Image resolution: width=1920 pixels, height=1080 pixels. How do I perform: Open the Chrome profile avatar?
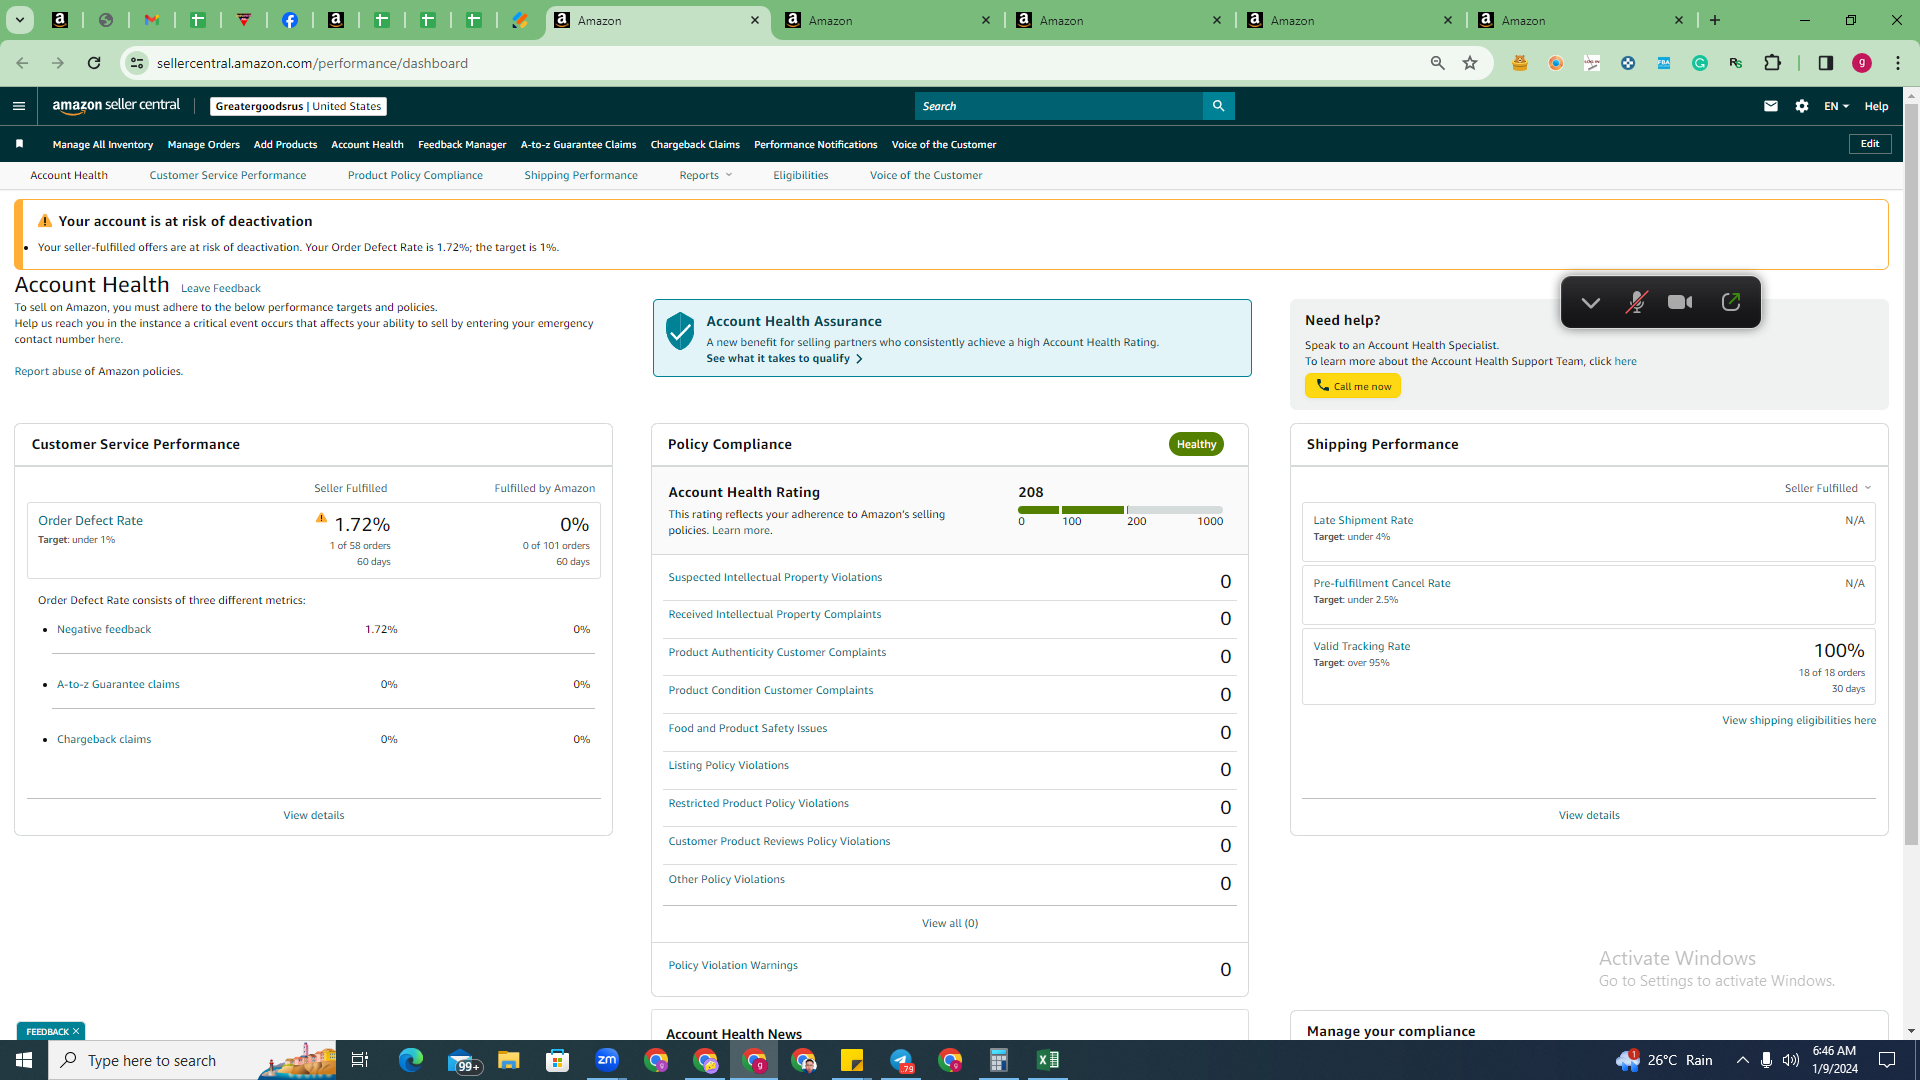(1862, 63)
